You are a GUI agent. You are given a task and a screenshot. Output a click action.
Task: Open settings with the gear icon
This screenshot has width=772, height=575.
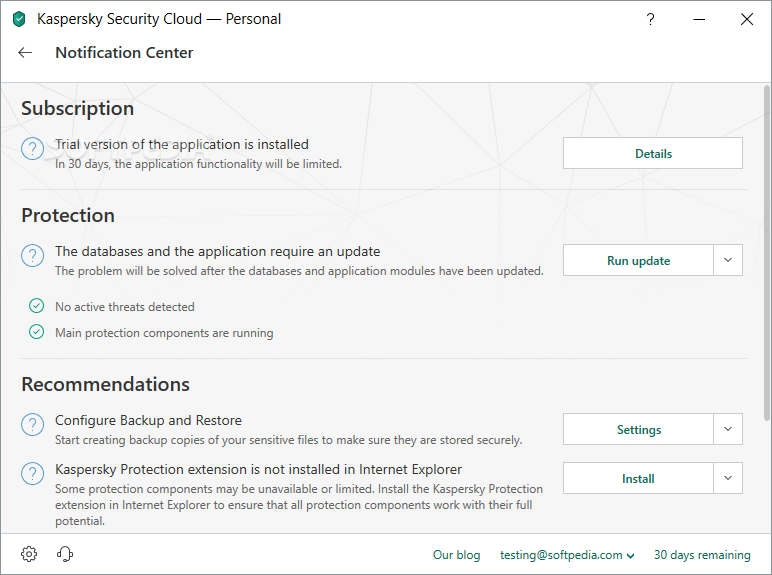coord(29,554)
